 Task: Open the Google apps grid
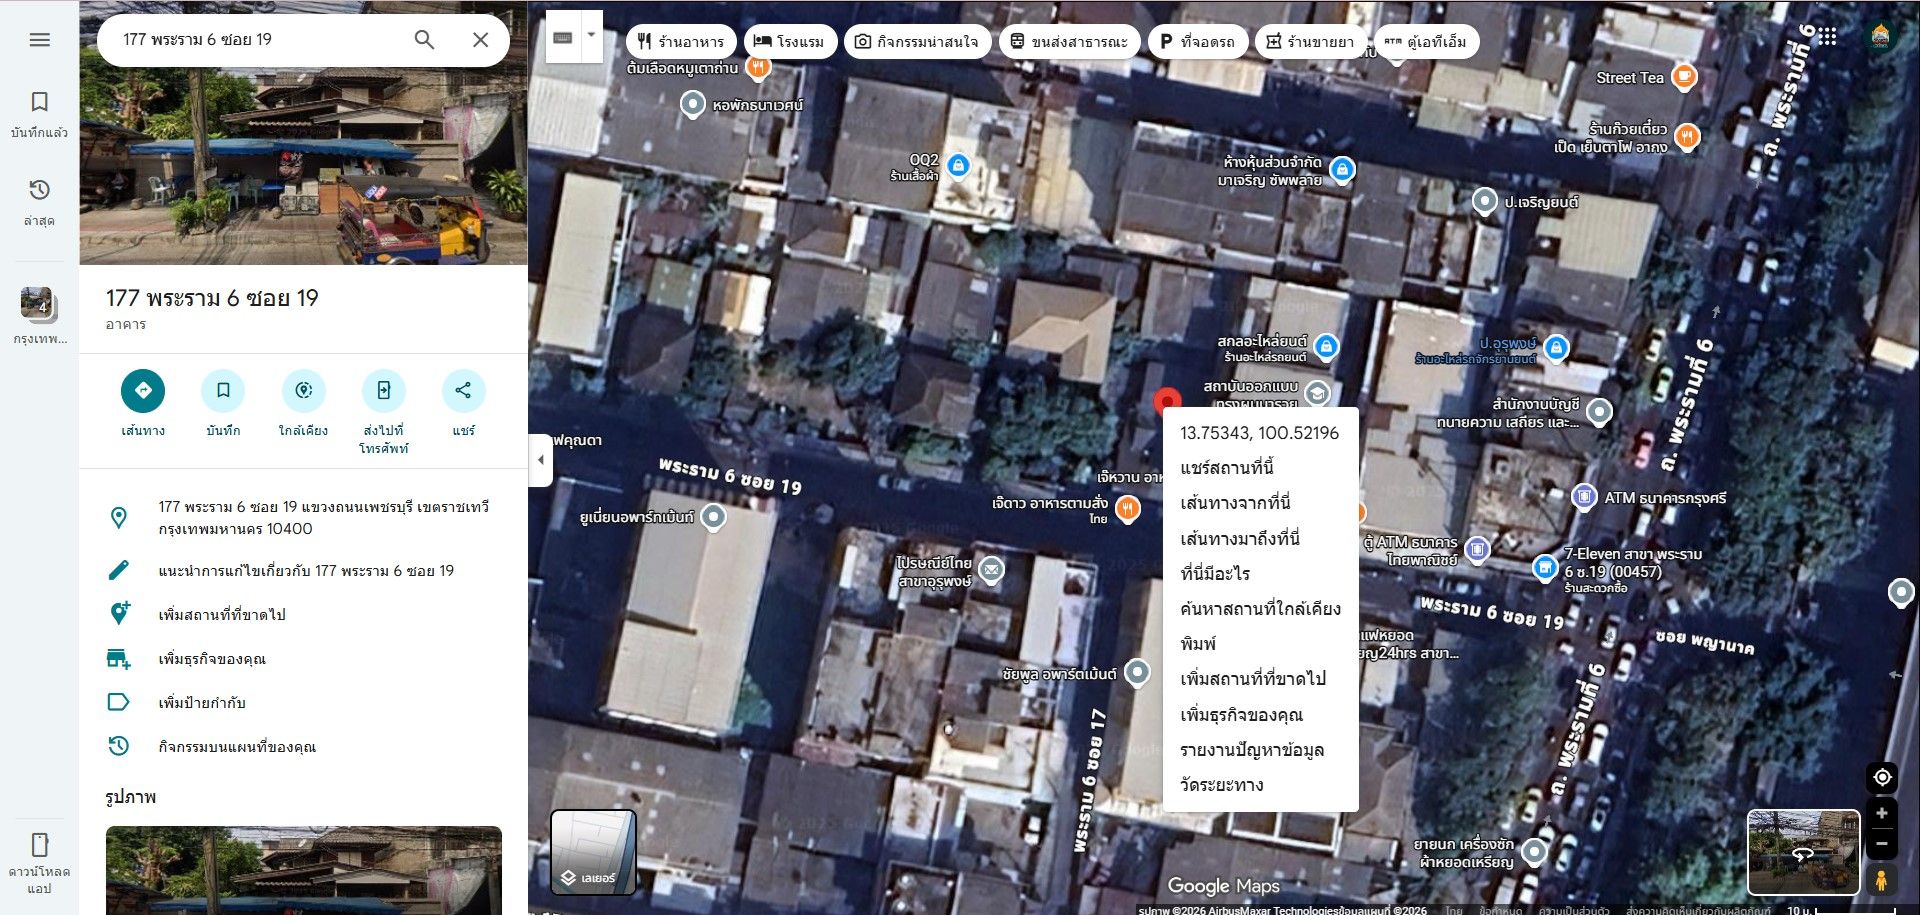[1827, 37]
